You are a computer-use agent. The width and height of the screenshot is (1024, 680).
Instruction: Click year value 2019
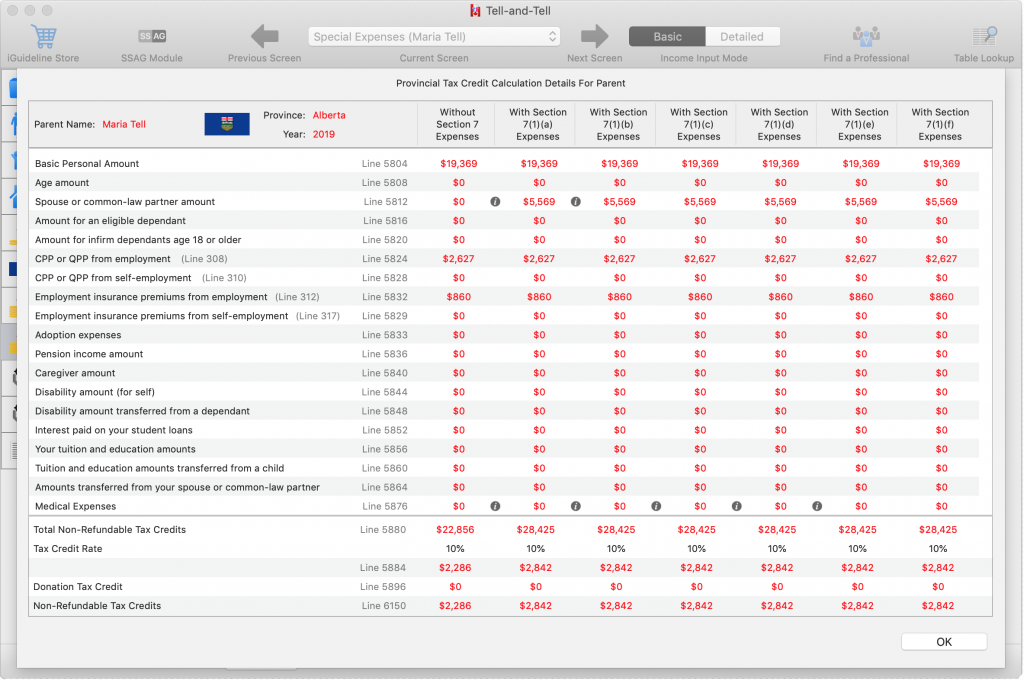(x=324, y=134)
